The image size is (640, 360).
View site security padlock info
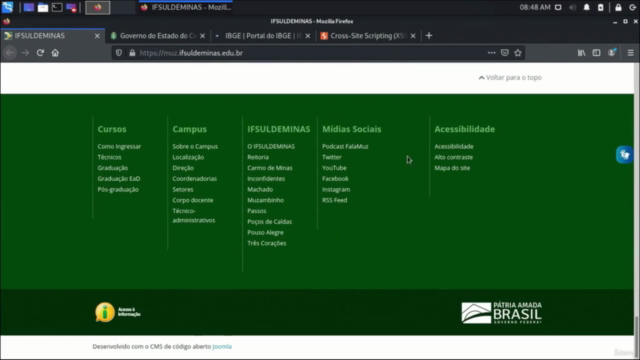132,53
